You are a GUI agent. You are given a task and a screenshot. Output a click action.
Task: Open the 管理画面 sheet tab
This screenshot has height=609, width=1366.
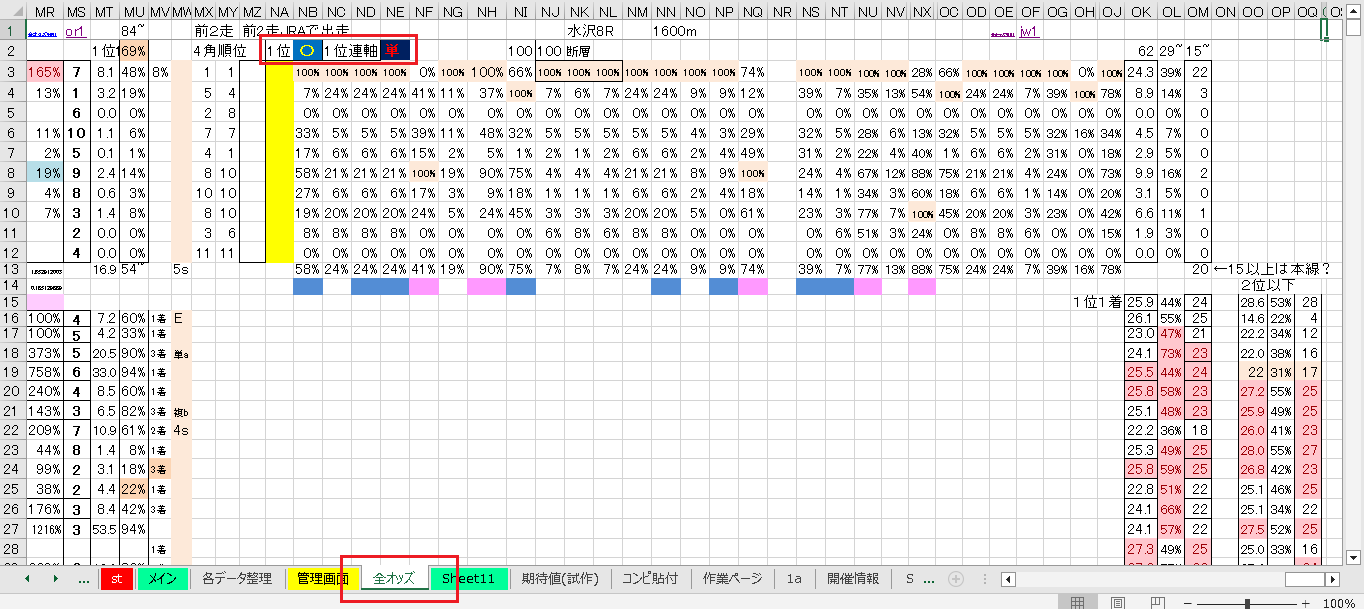click(322, 579)
